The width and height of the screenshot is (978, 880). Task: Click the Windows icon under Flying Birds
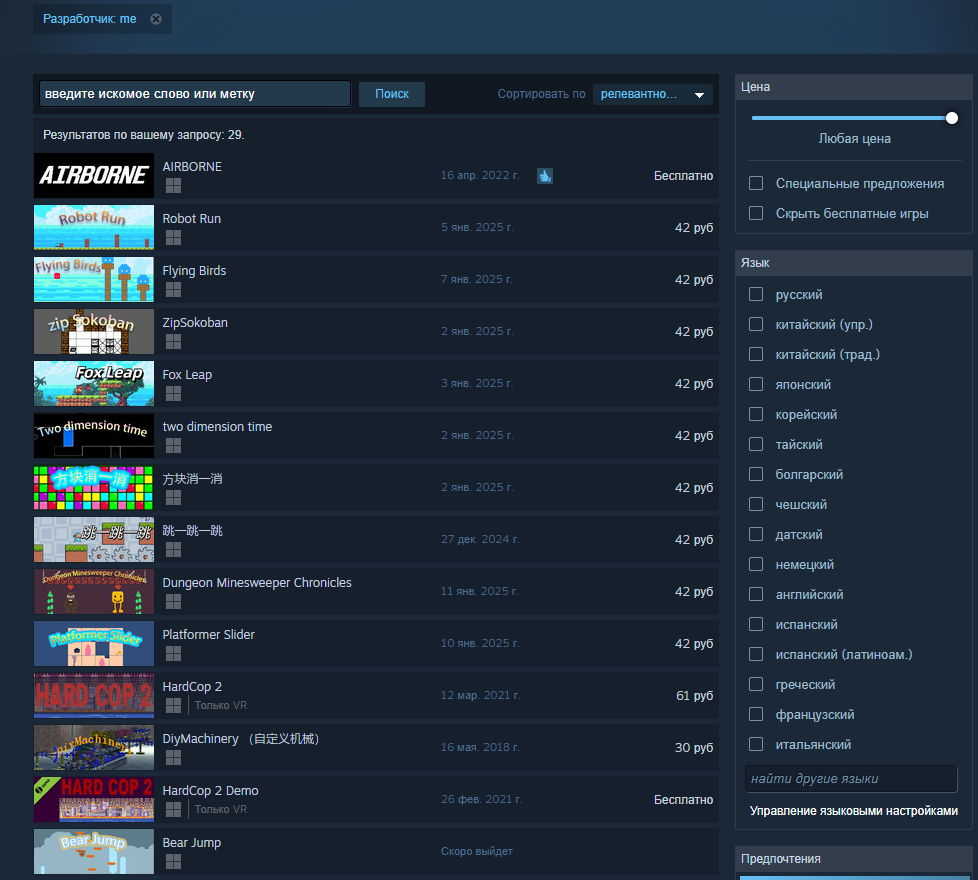pos(173,289)
